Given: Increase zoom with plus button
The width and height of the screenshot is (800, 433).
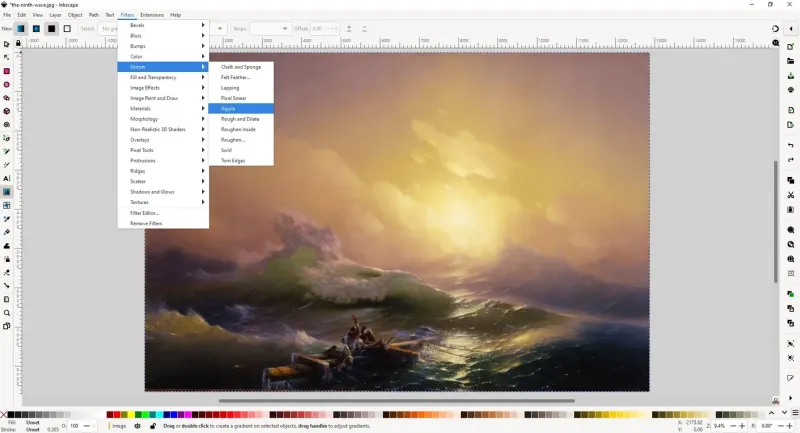Looking at the screenshot, I should point(742,426).
